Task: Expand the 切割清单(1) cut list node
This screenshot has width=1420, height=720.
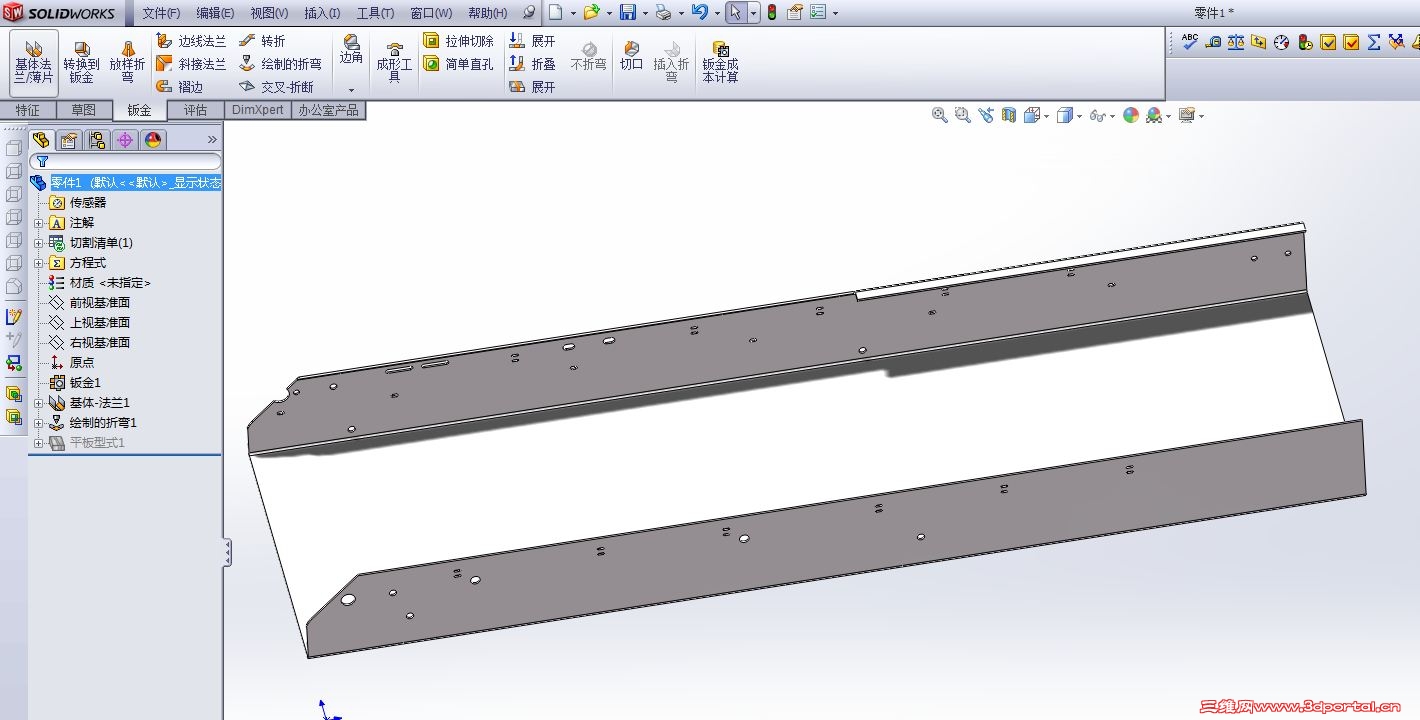Action: pos(39,243)
